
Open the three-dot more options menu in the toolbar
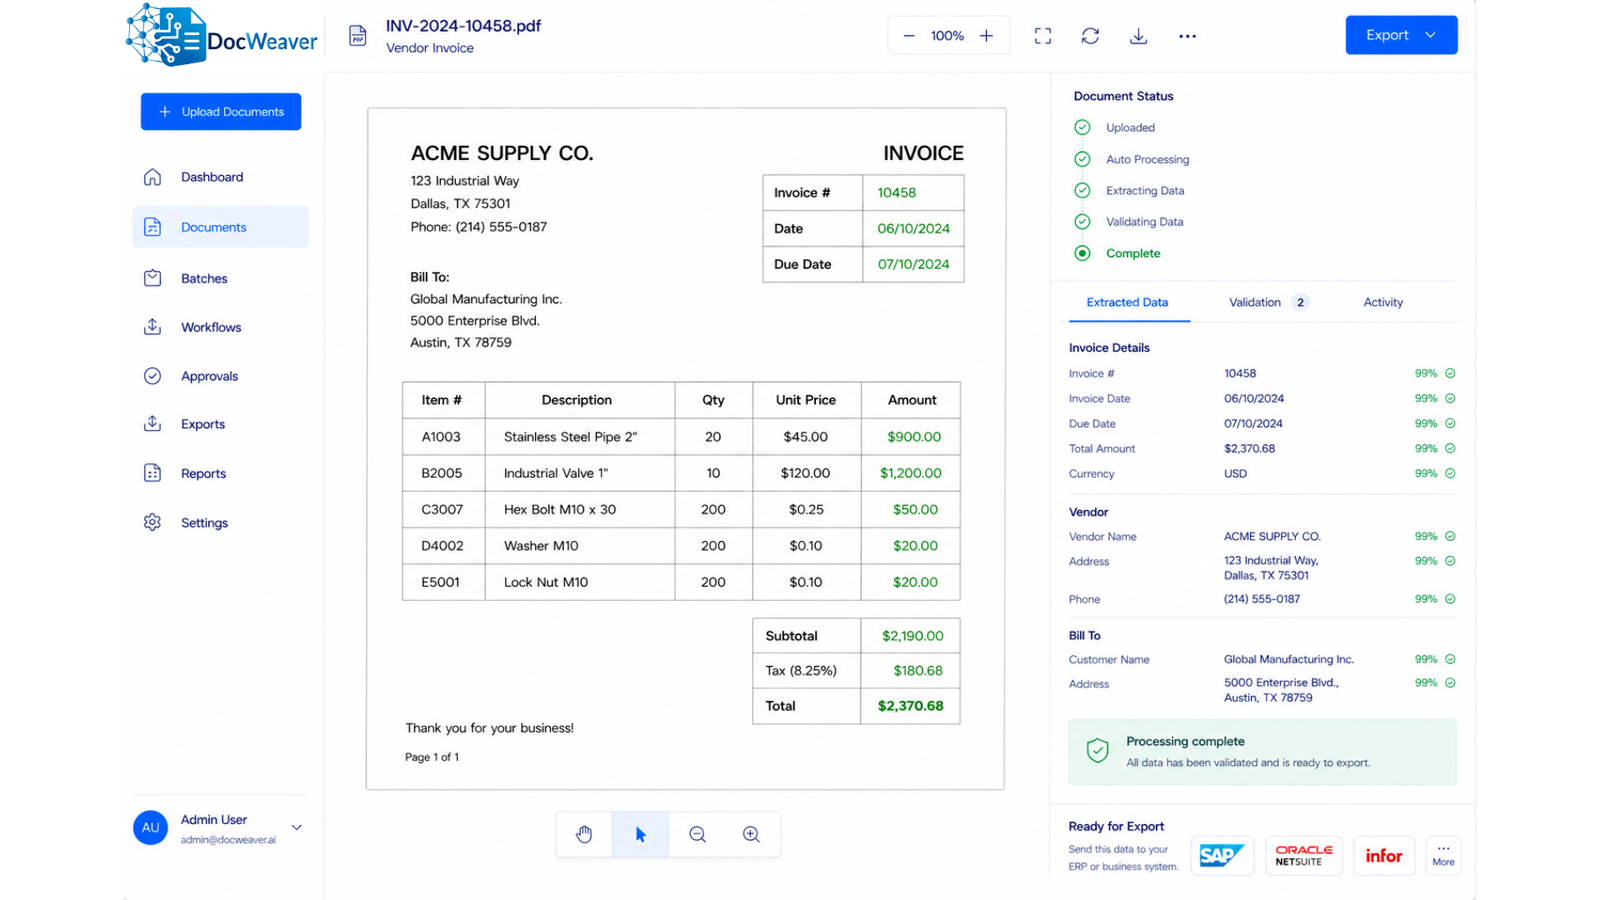point(1187,36)
